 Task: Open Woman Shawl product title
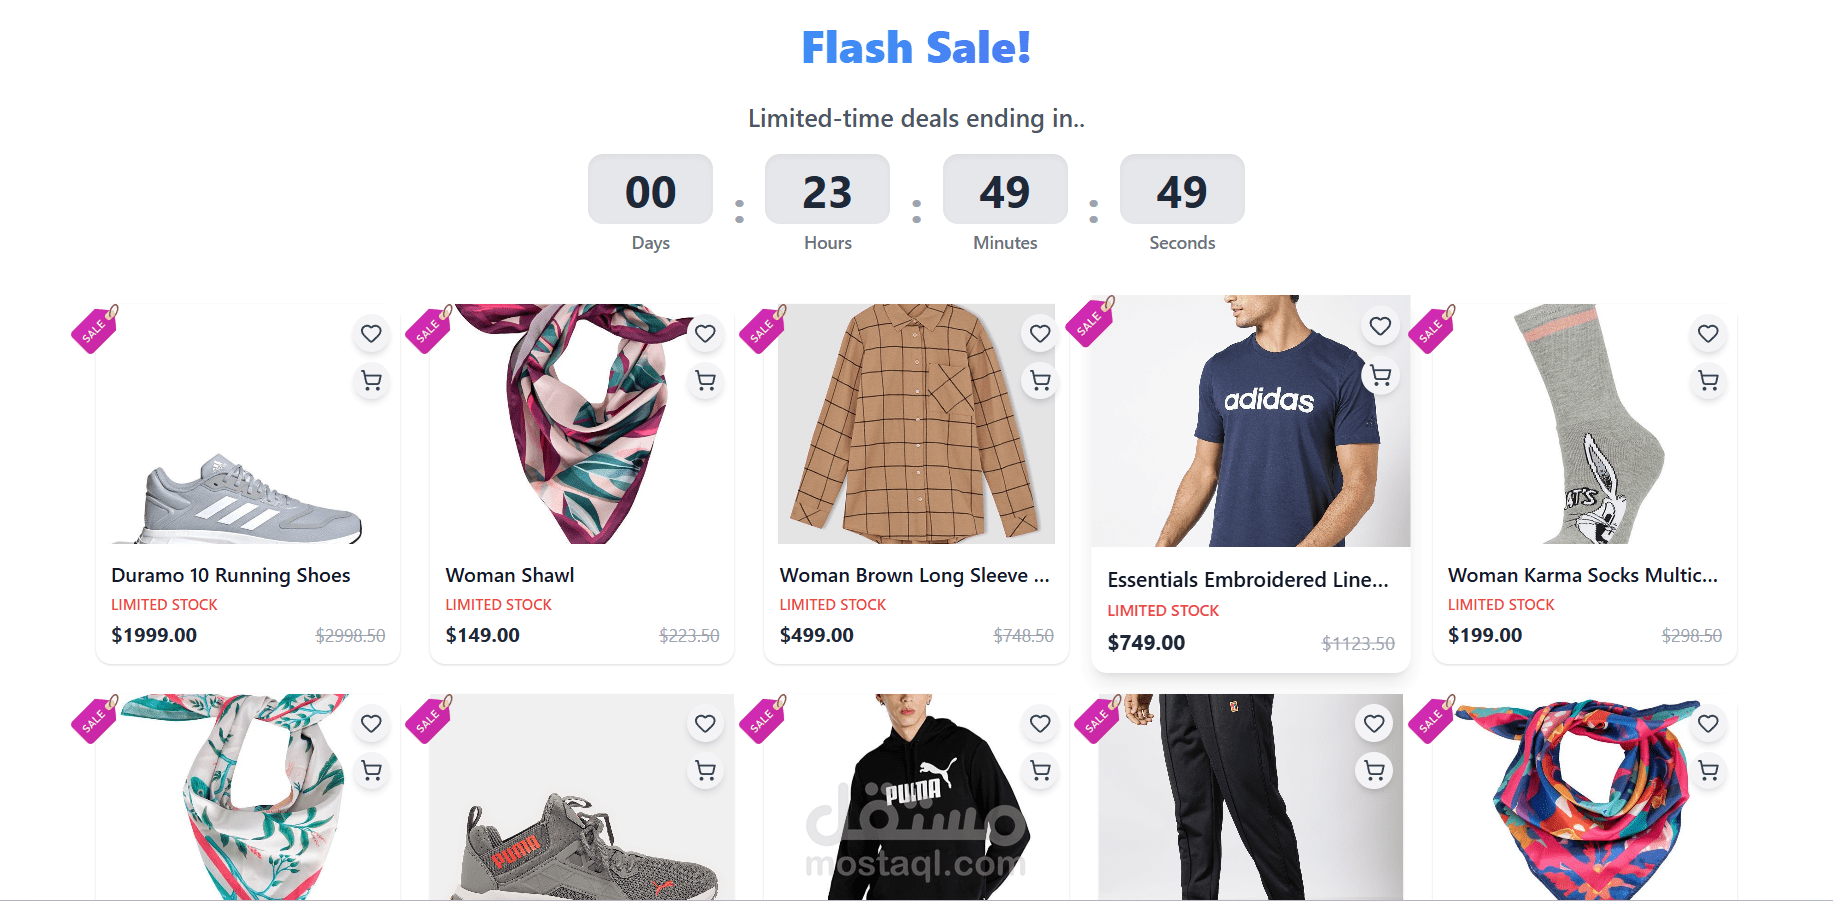(x=510, y=575)
